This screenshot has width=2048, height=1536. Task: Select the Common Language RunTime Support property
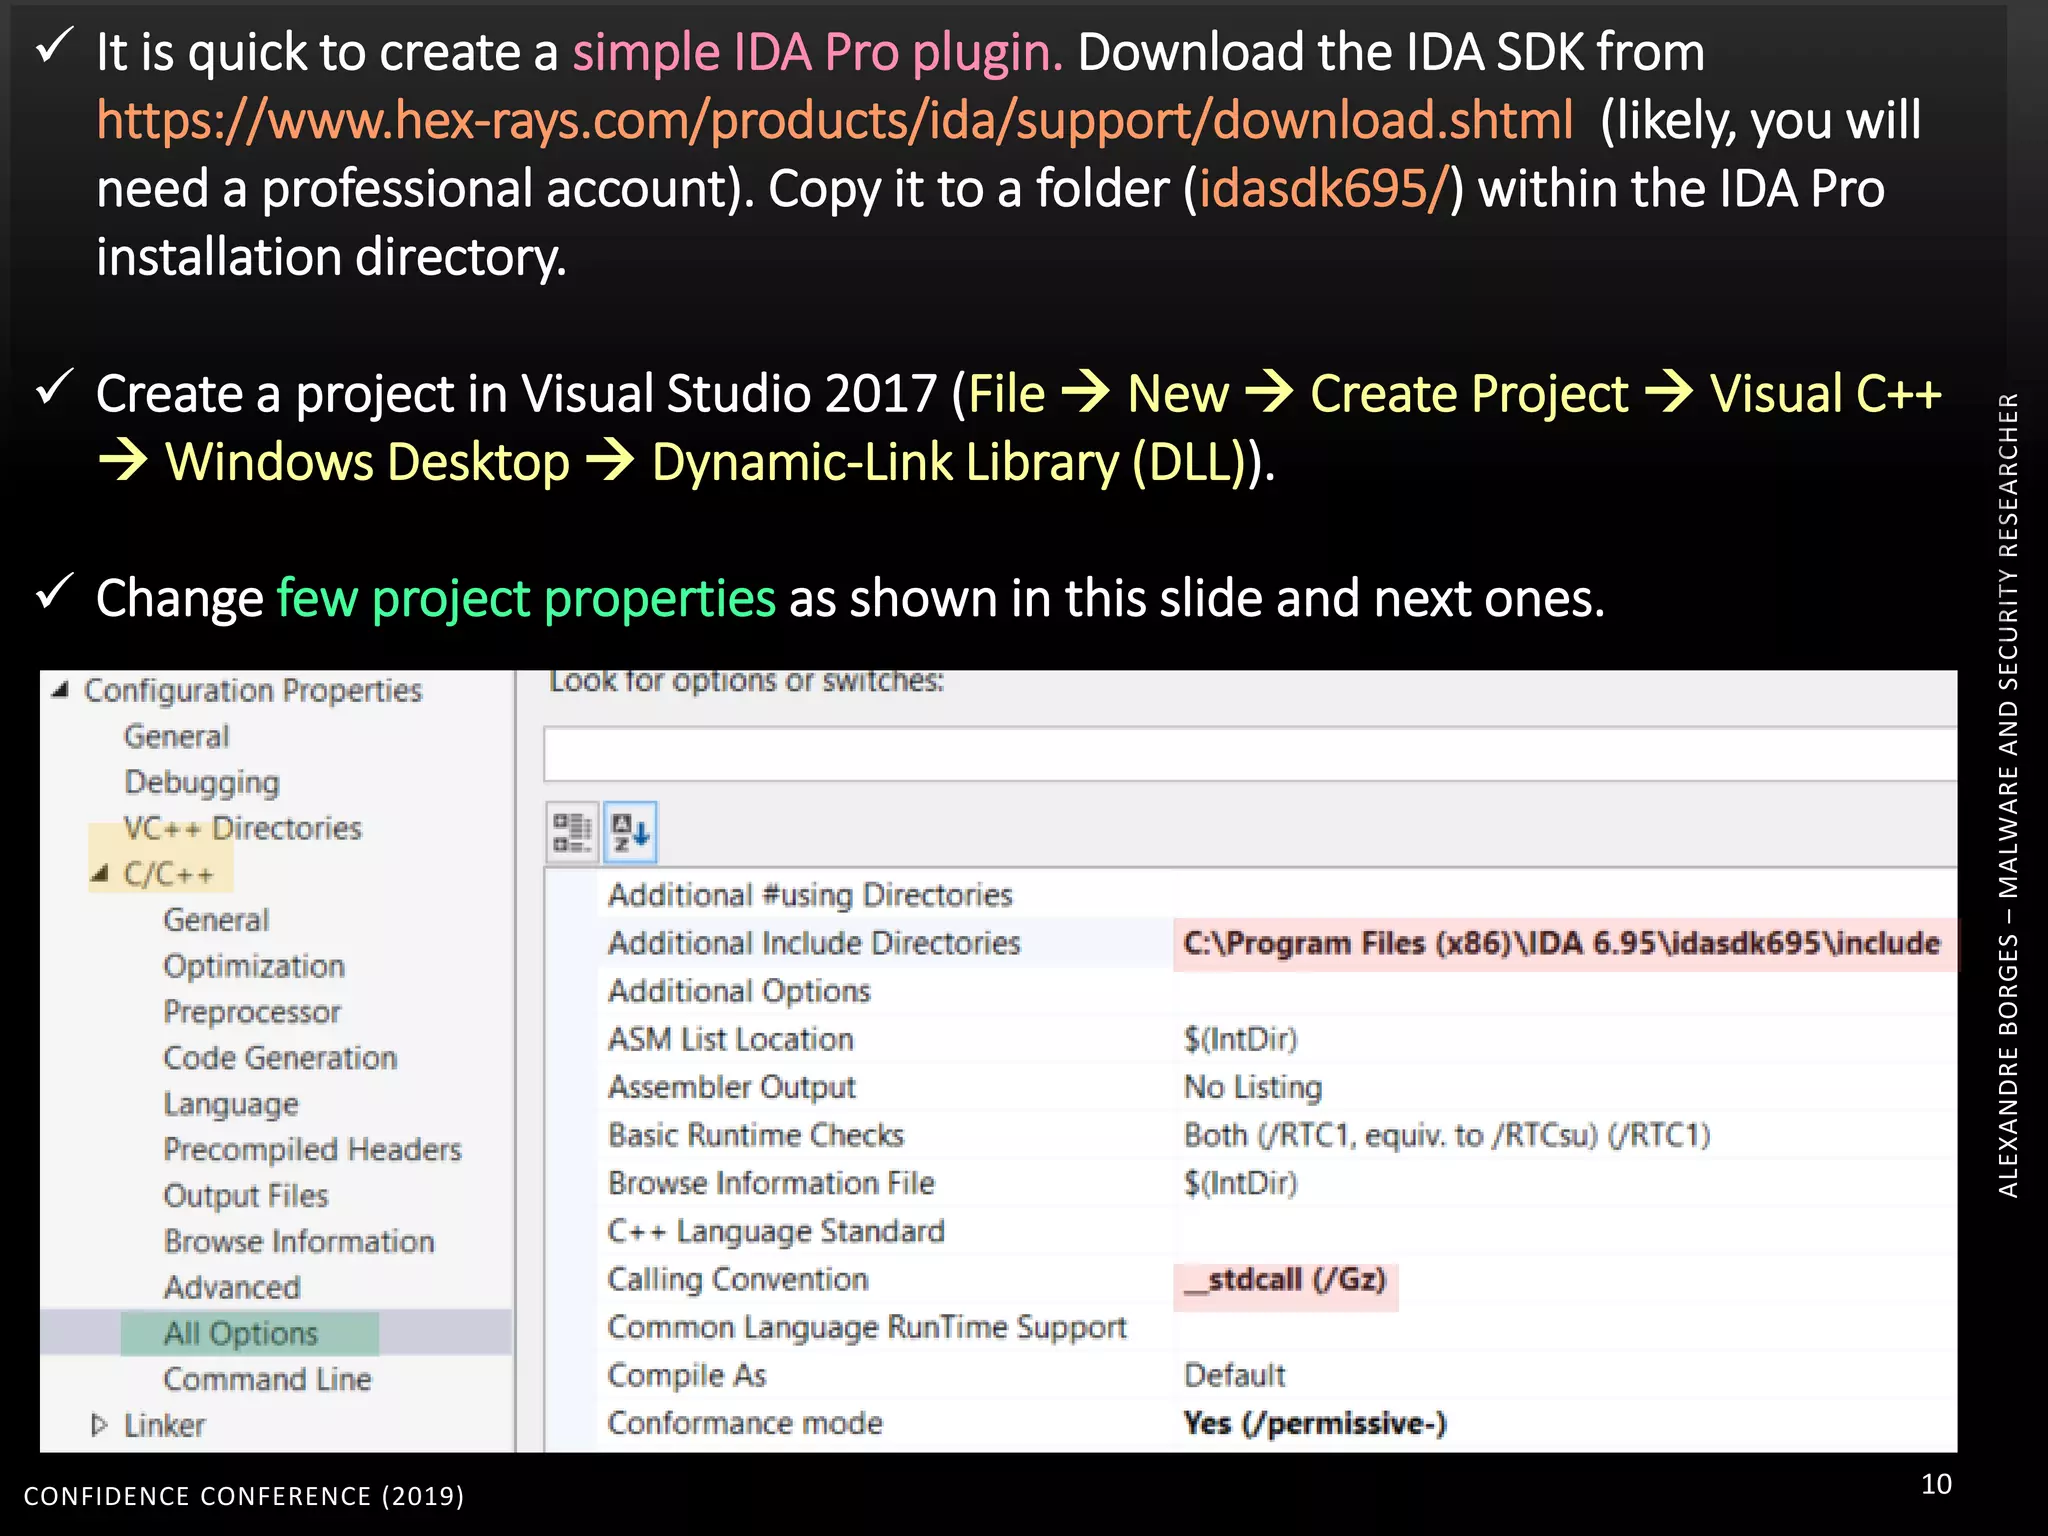pyautogui.click(x=867, y=1327)
